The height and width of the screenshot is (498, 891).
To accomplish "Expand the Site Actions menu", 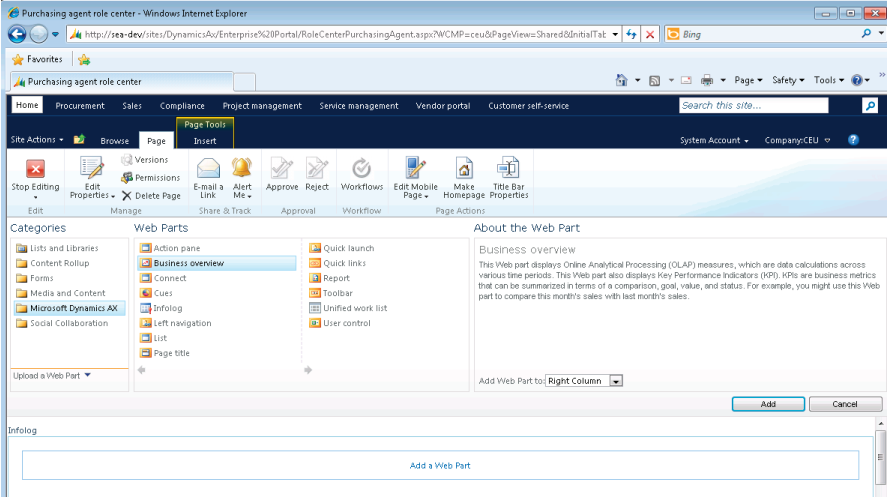I will 37,139.
